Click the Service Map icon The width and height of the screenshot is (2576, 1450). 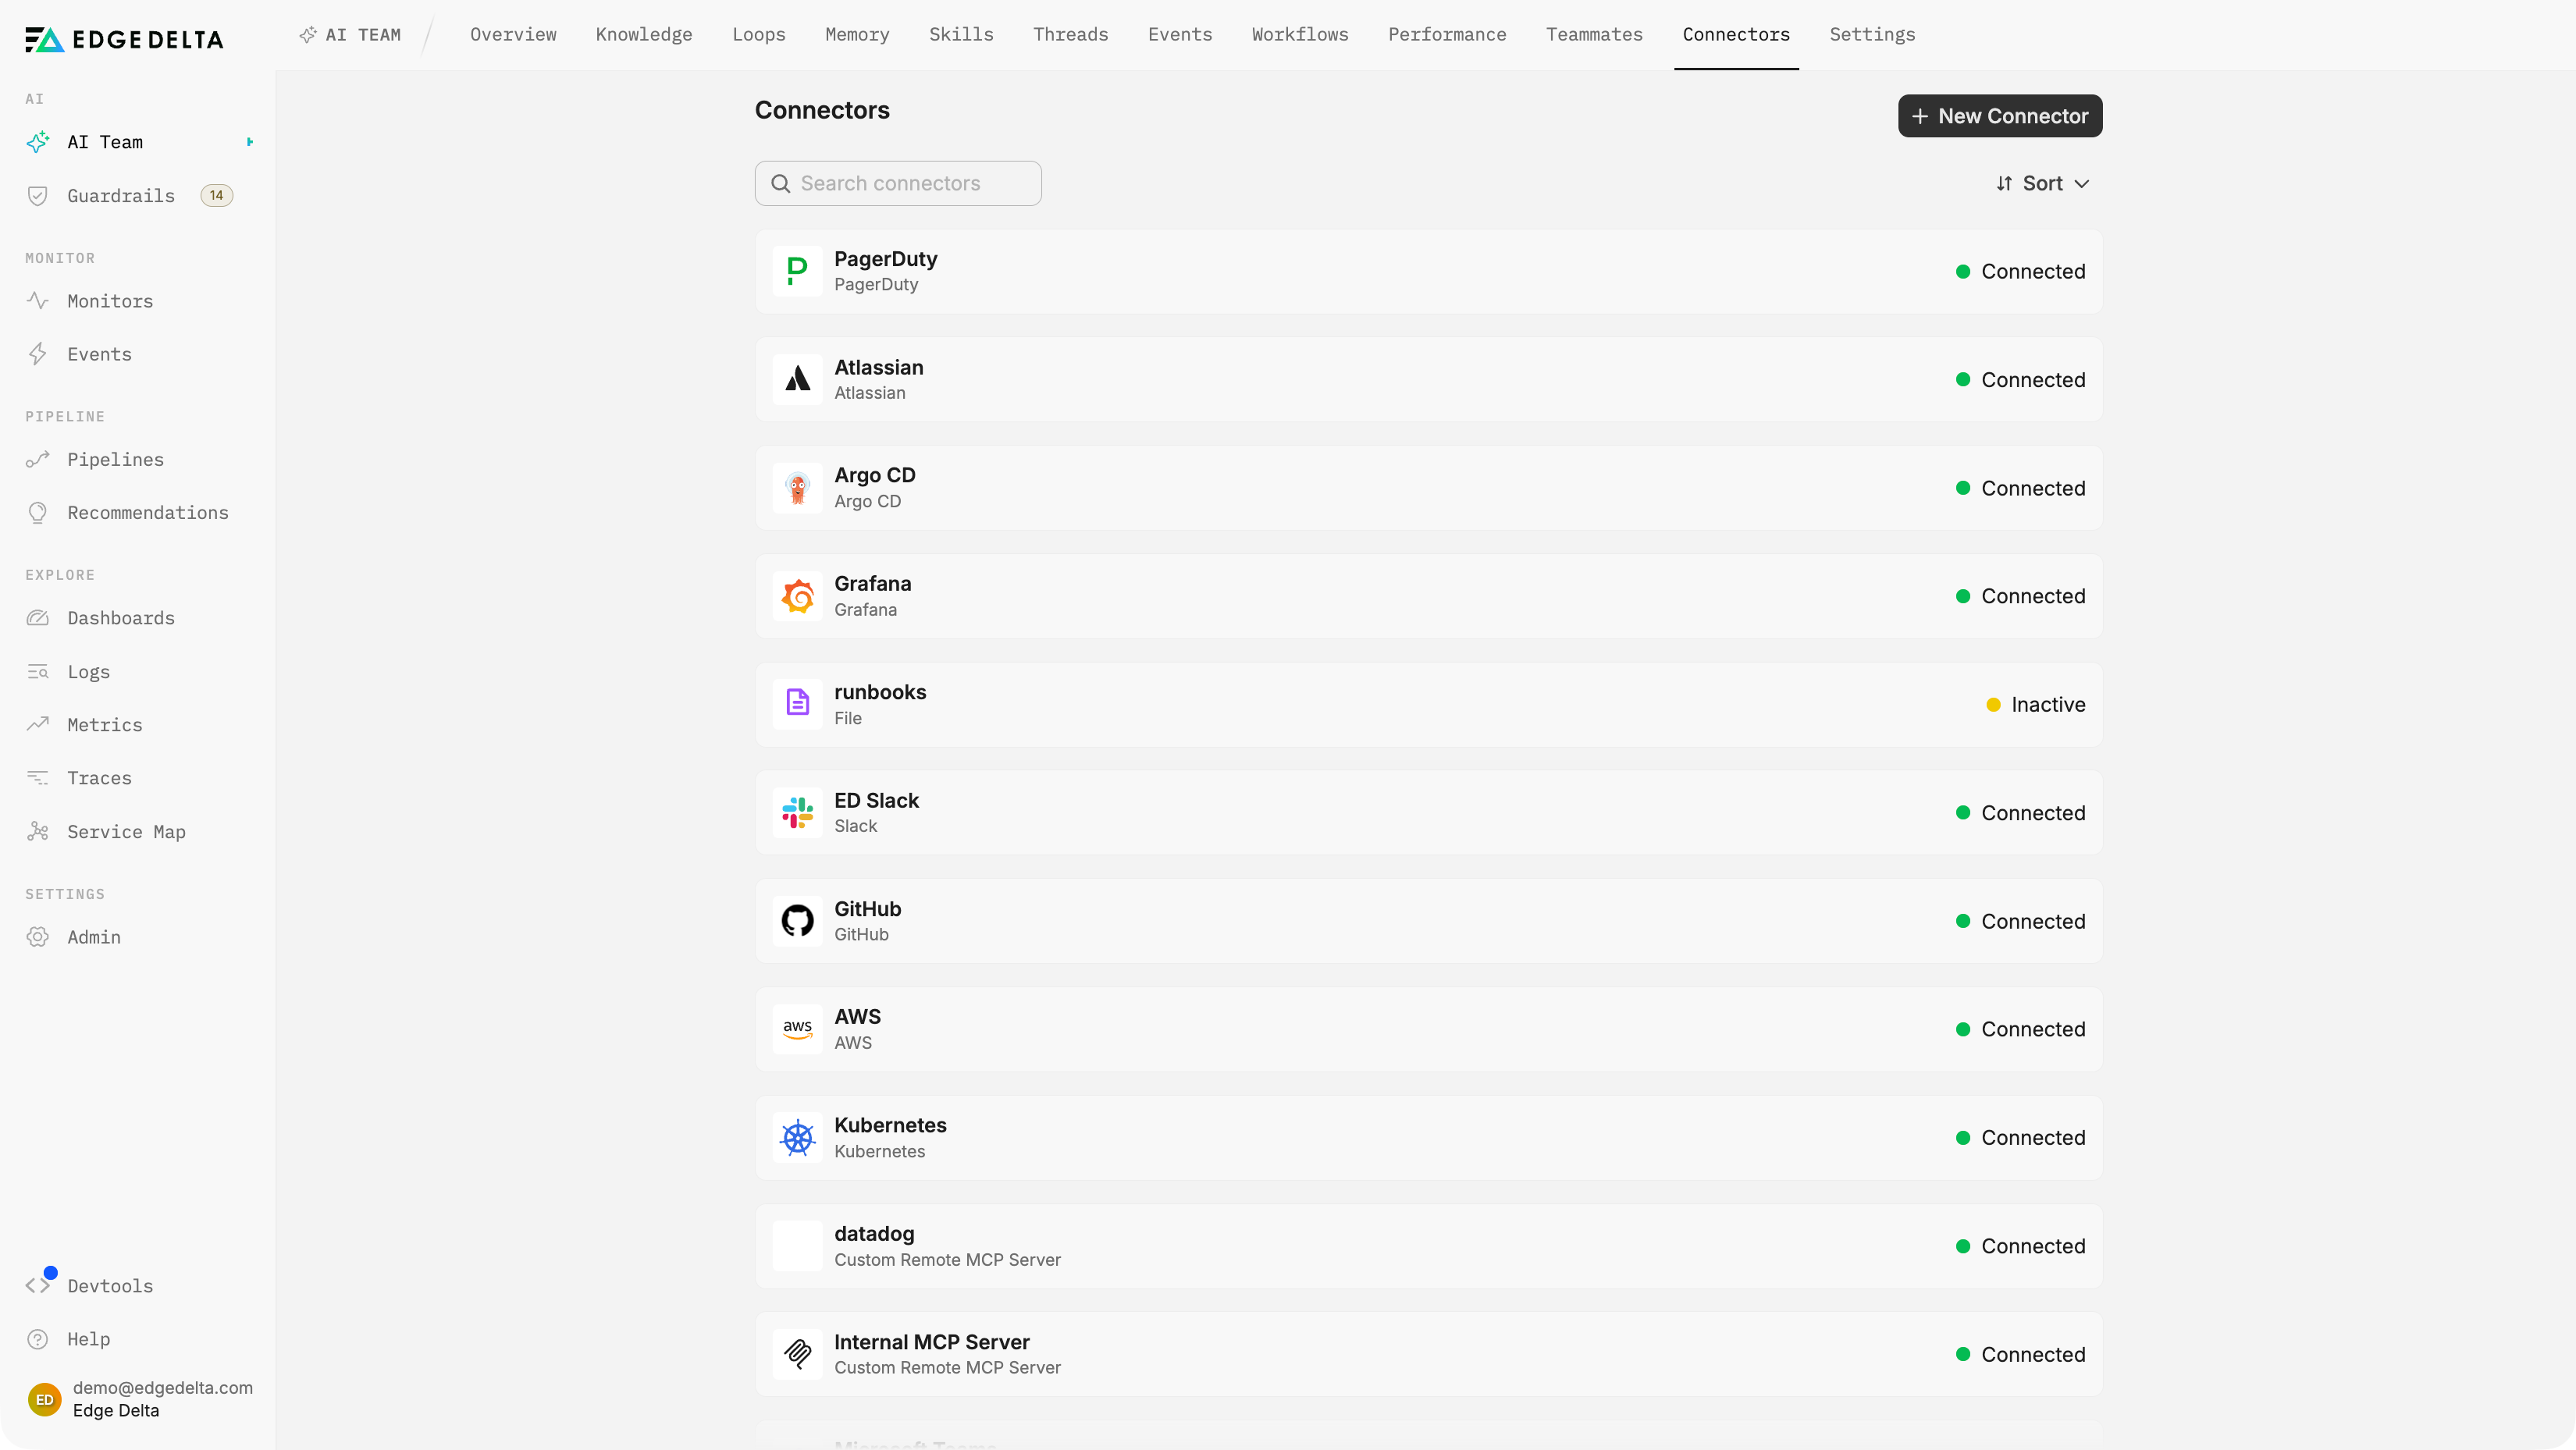point(38,832)
